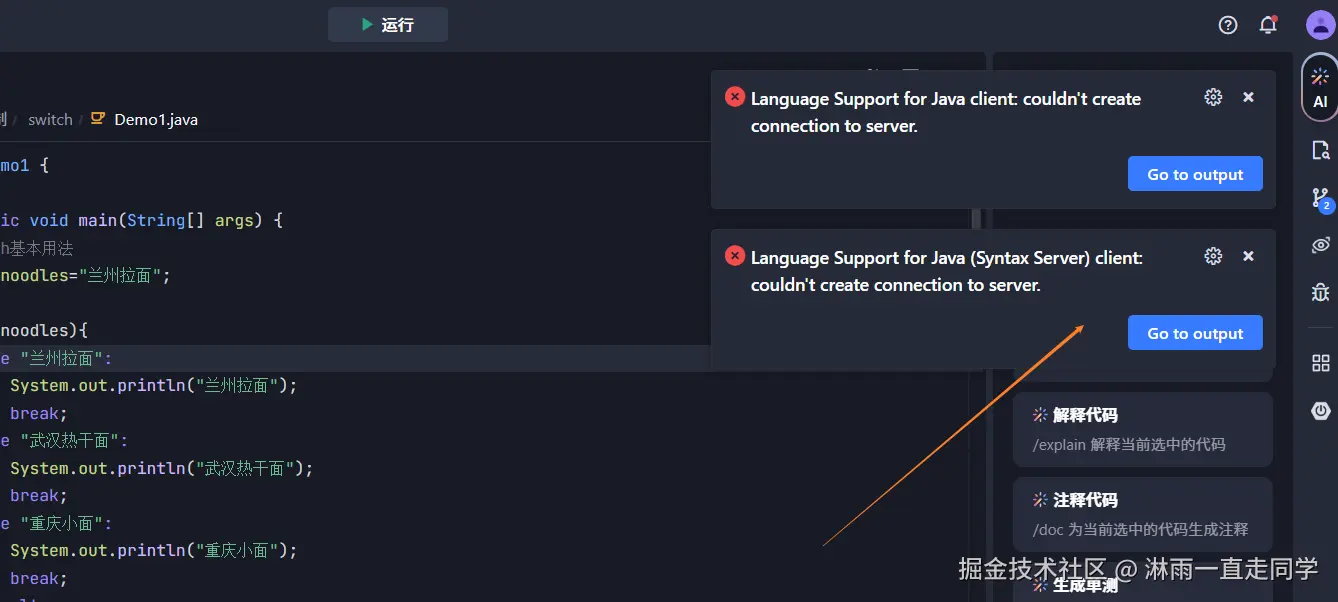The height and width of the screenshot is (602, 1338).
Task: Open the user profile avatar
Action: click(x=1320, y=25)
